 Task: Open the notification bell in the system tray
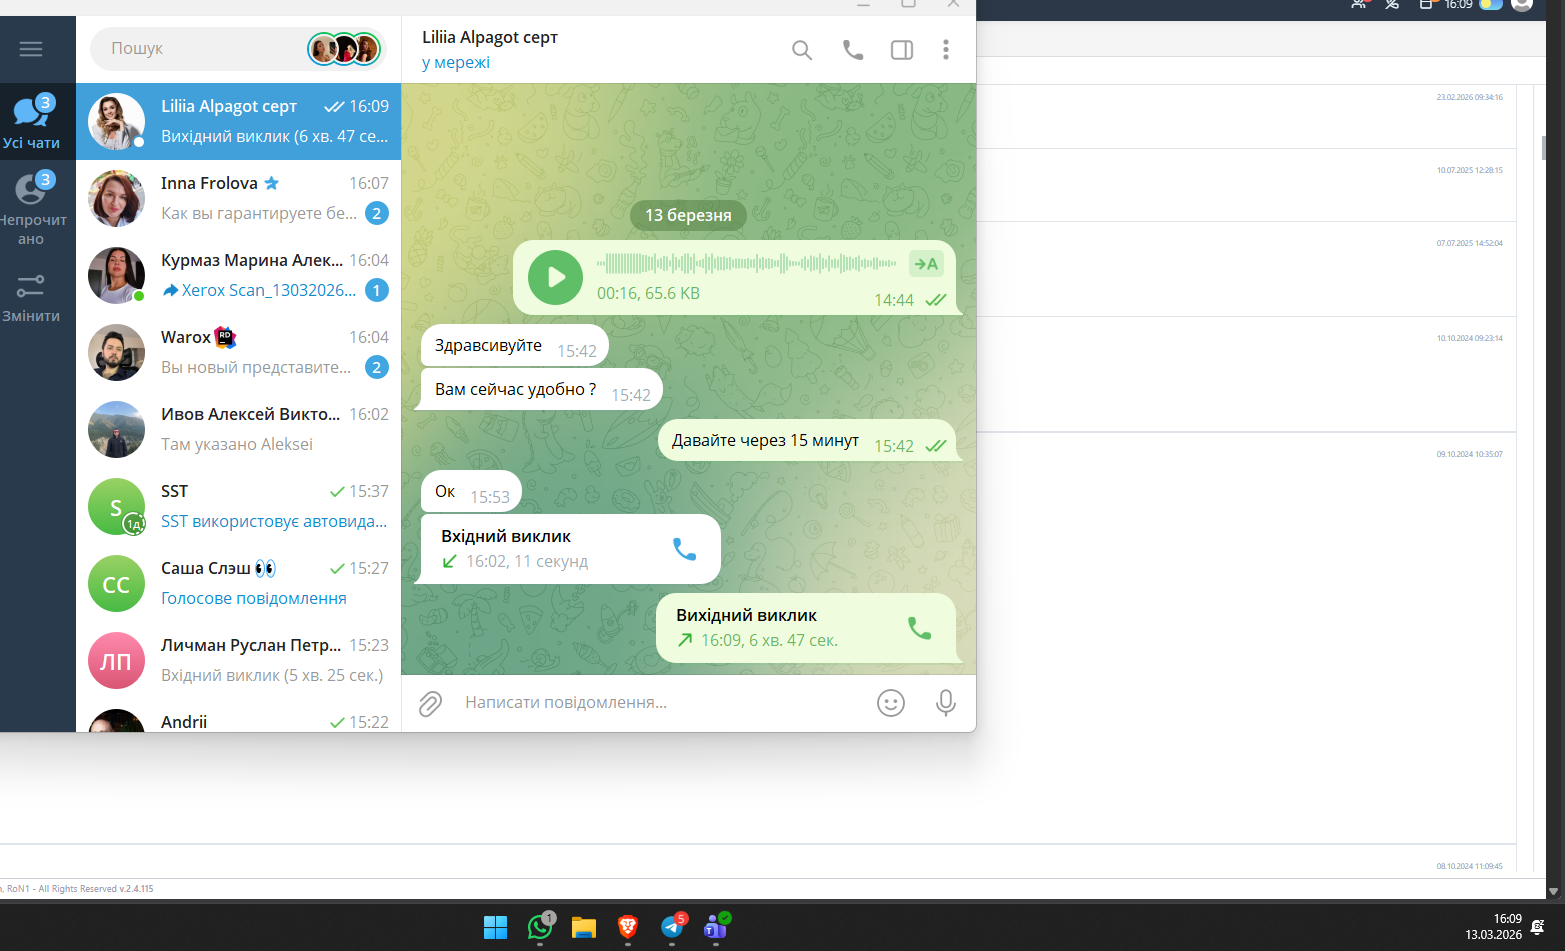[x=1538, y=927]
